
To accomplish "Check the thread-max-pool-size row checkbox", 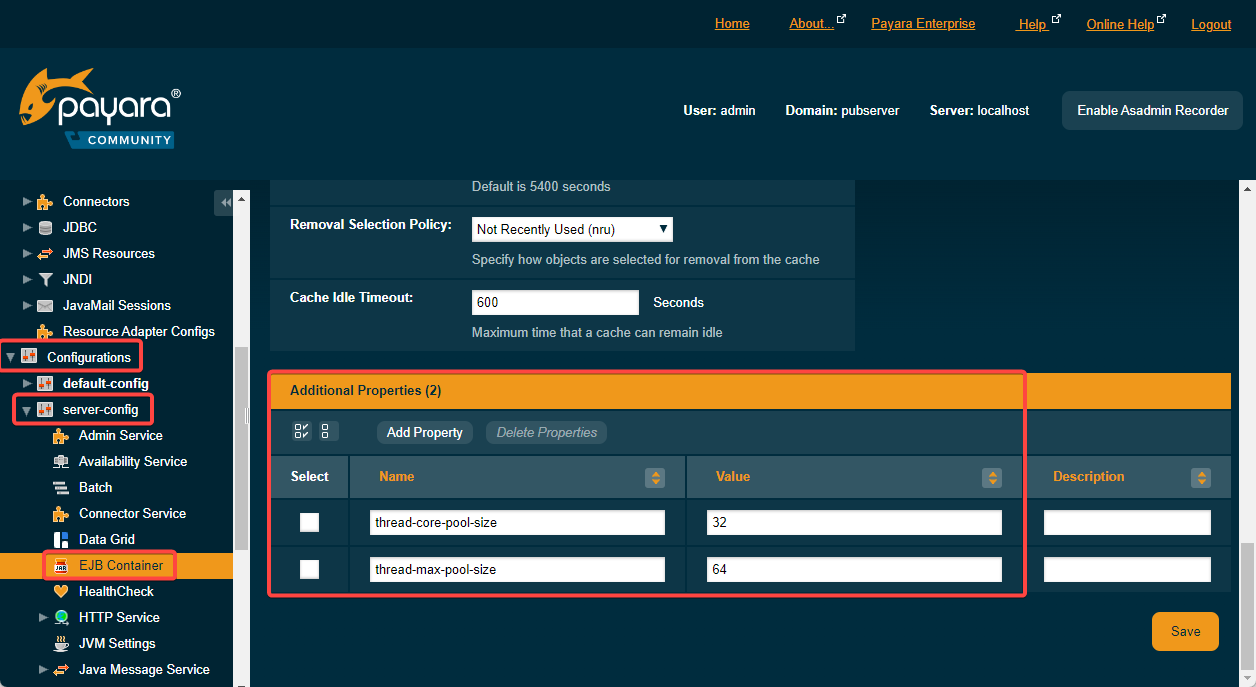I will tap(310, 569).
